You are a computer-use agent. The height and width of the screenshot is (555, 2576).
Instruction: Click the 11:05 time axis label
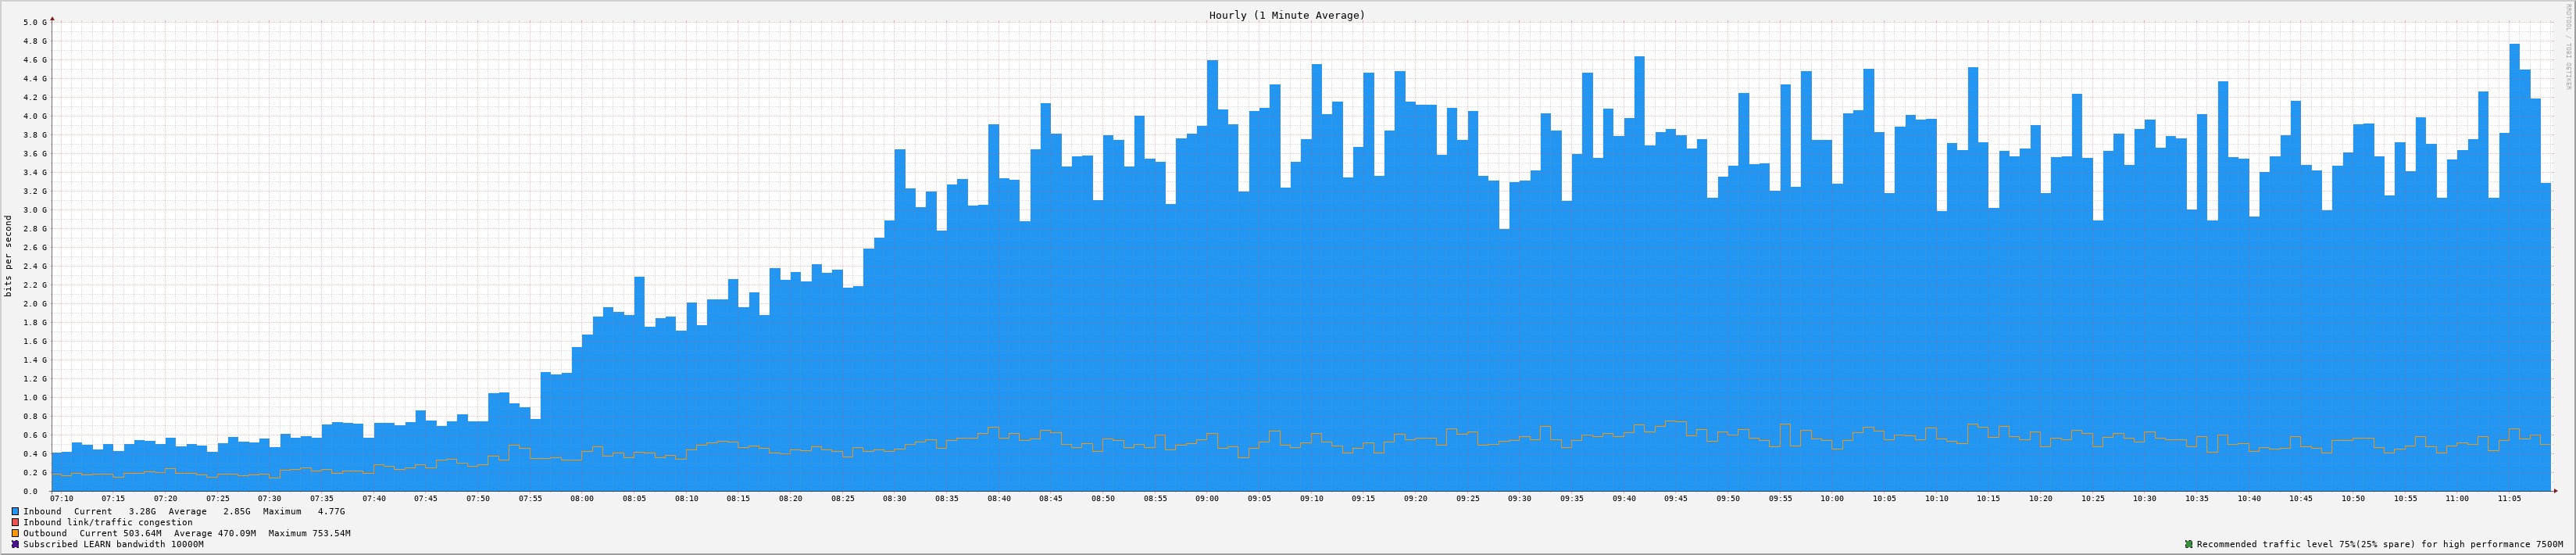tap(2509, 498)
